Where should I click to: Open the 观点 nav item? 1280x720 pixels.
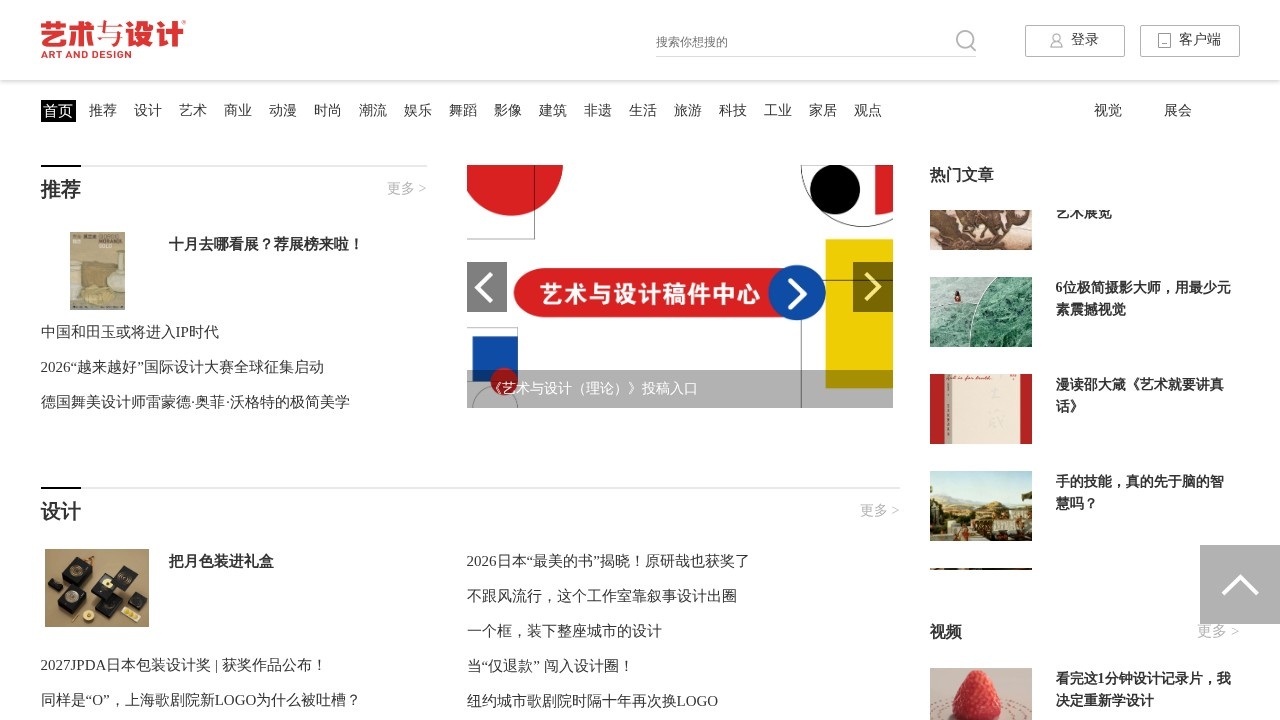pyautogui.click(x=868, y=111)
